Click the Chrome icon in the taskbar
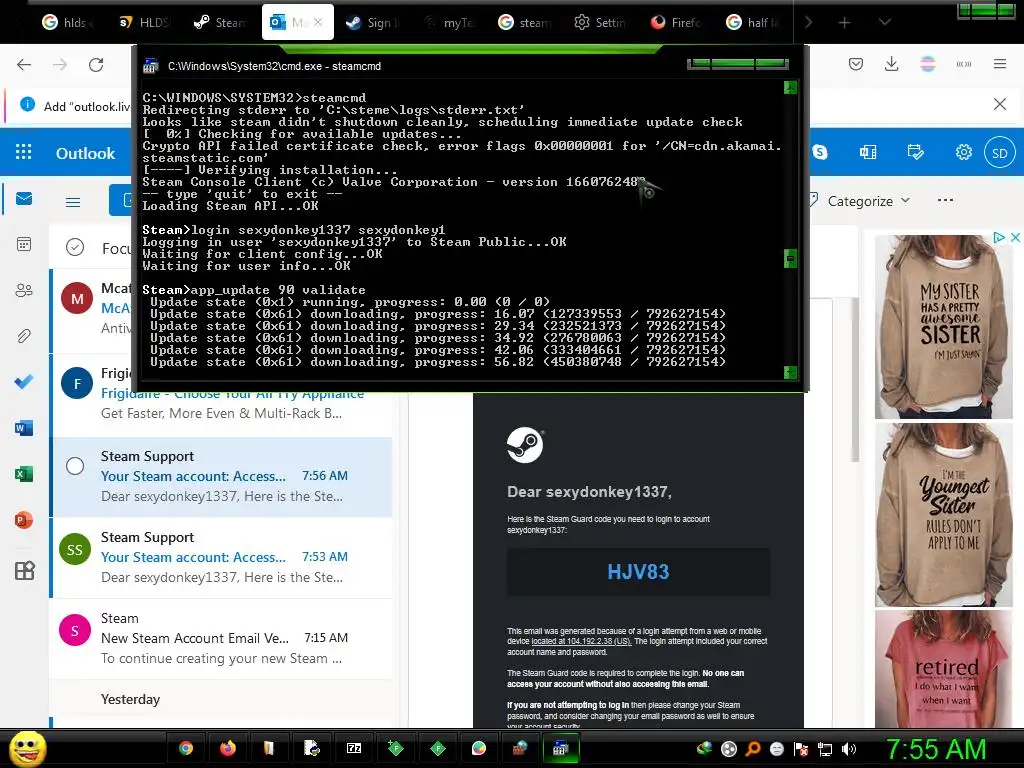 click(x=185, y=748)
